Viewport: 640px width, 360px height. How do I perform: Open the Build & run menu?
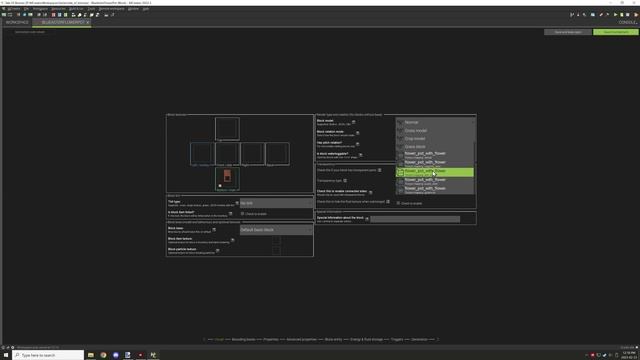pyautogui.click(x=76, y=9)
